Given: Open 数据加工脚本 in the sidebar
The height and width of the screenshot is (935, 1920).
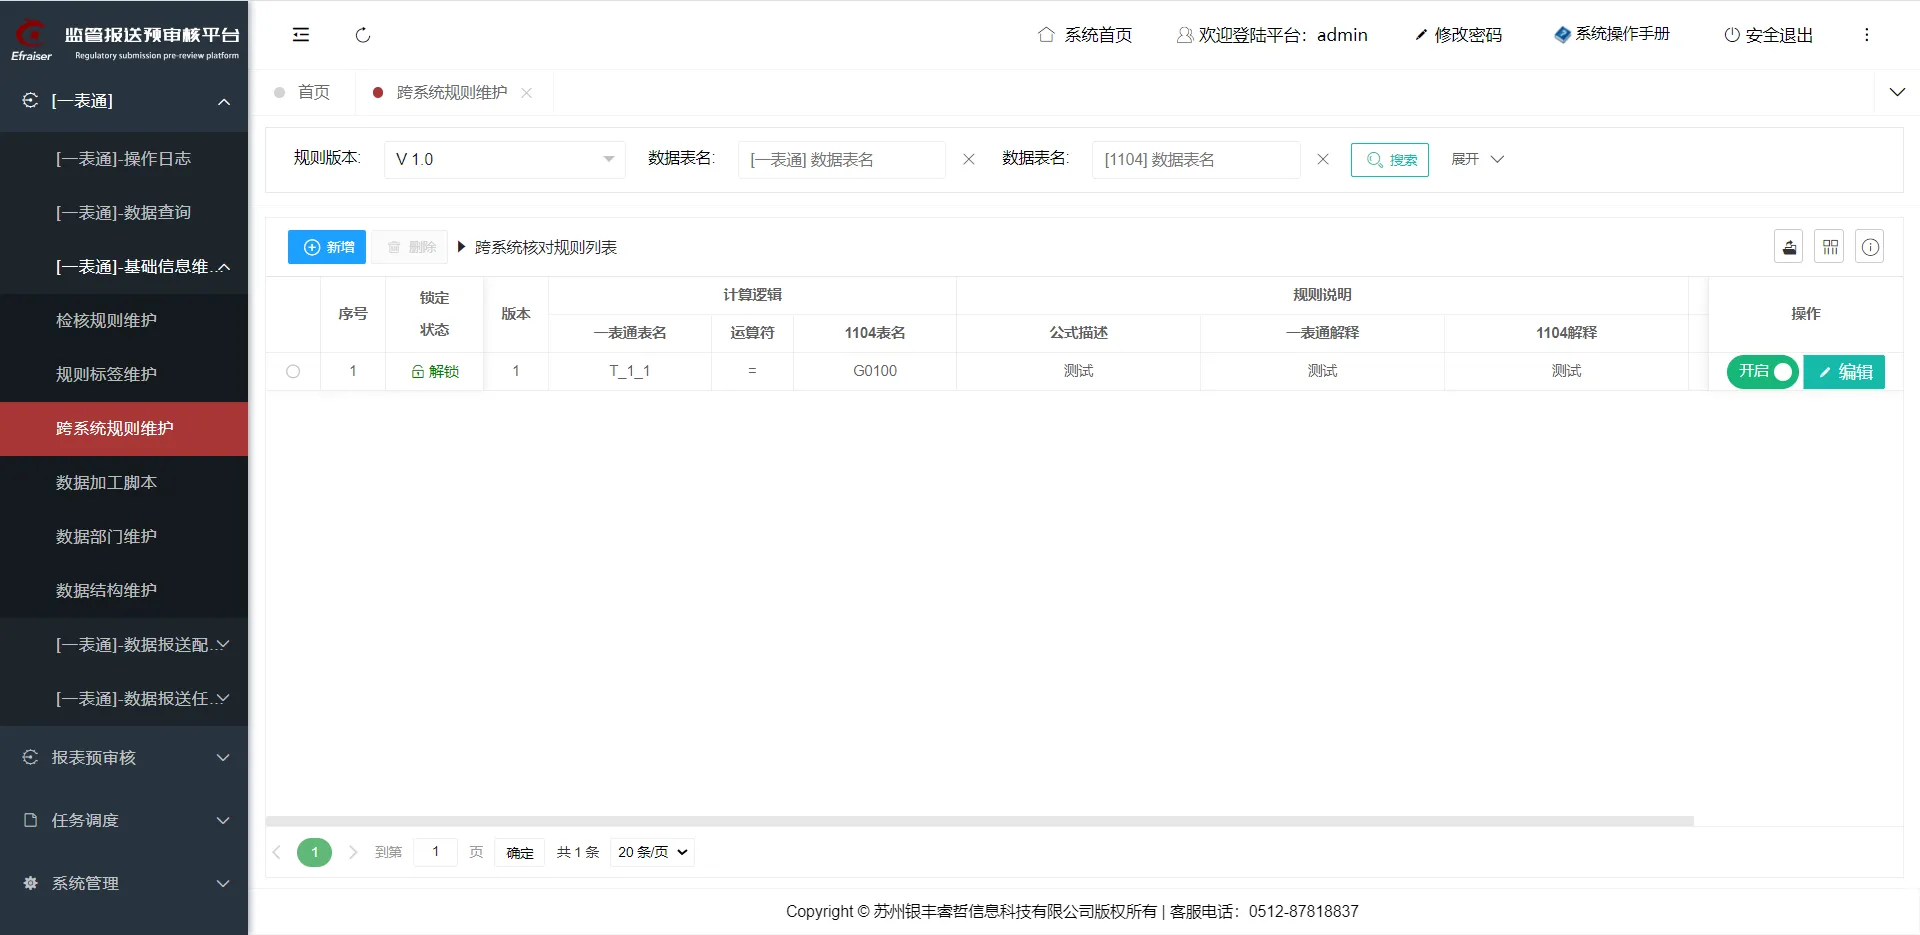Looking at the screenshot, I should (x=106, y=483).
